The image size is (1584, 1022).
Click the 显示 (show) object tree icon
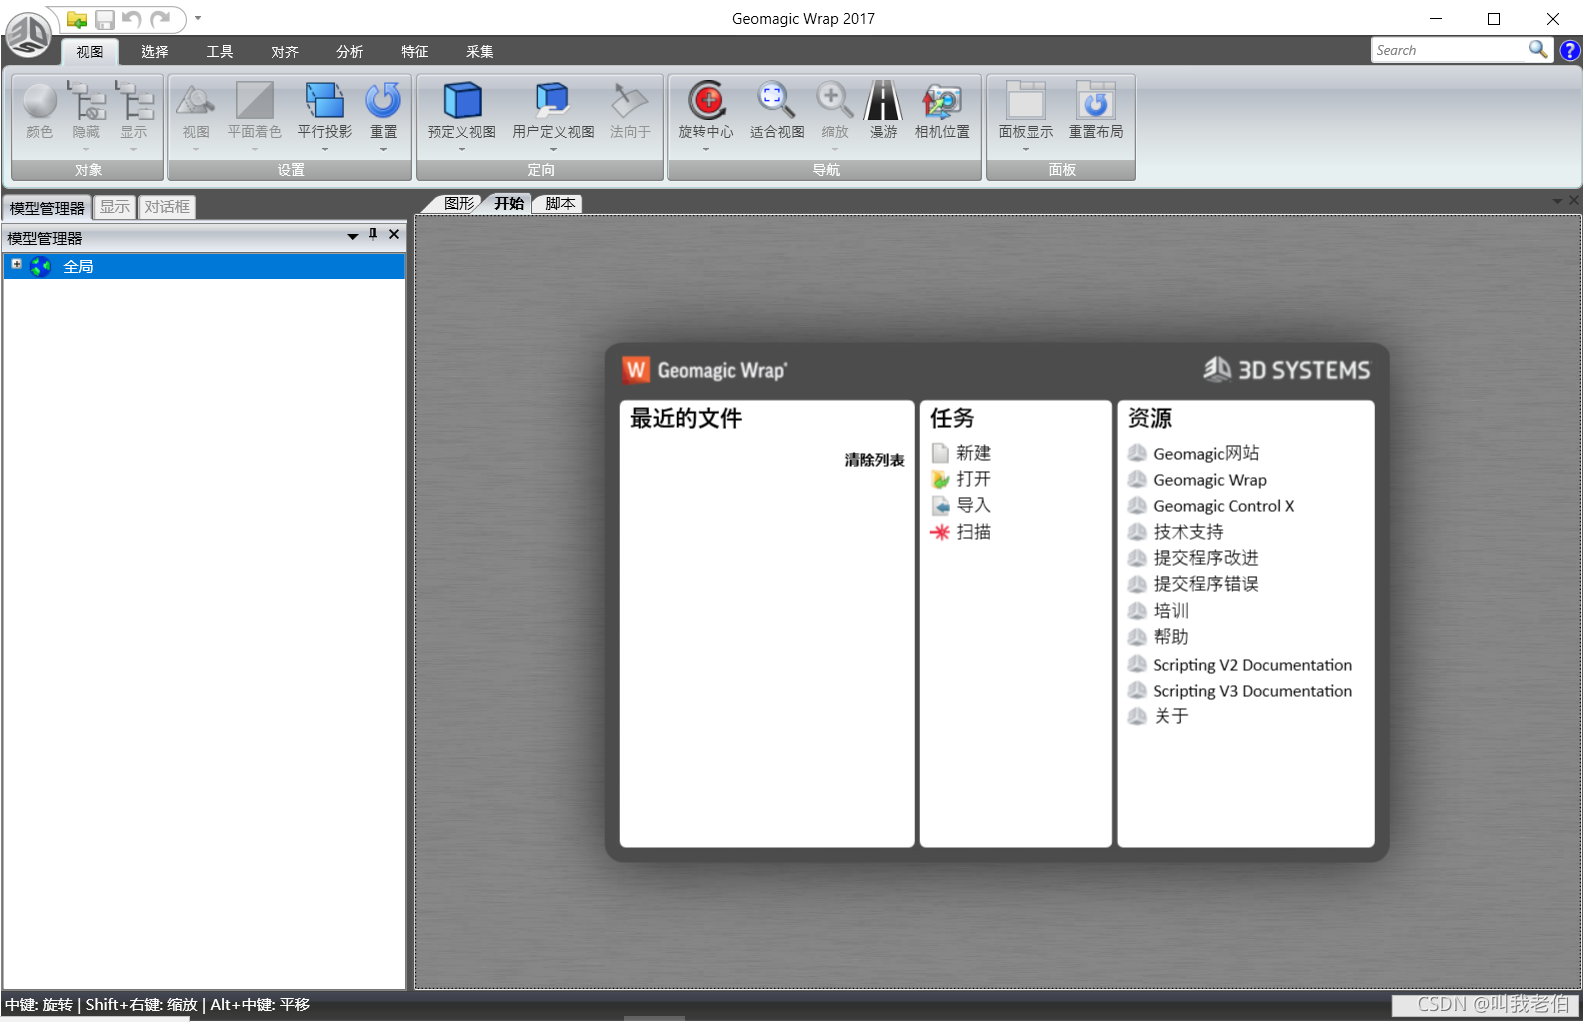coord(134,101)
